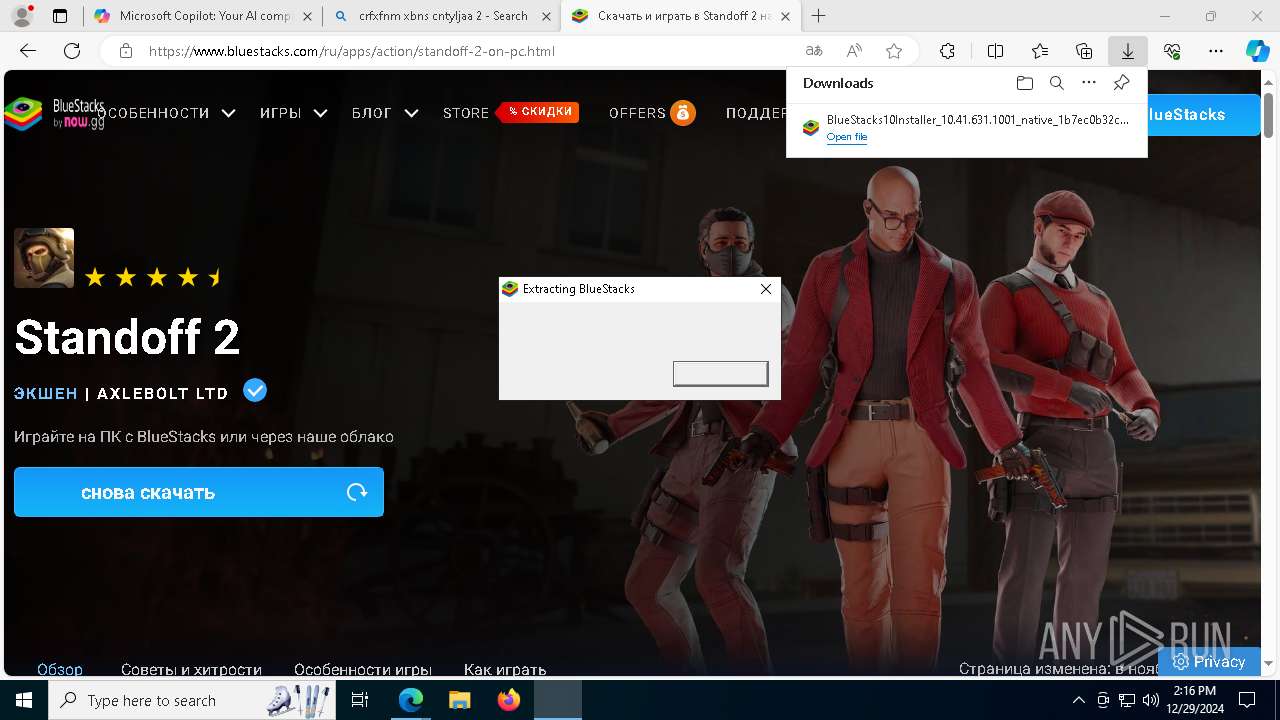Close the Standoff 2 BlueStacks tab
The image size is (1280, 720).
coord(786,16)
